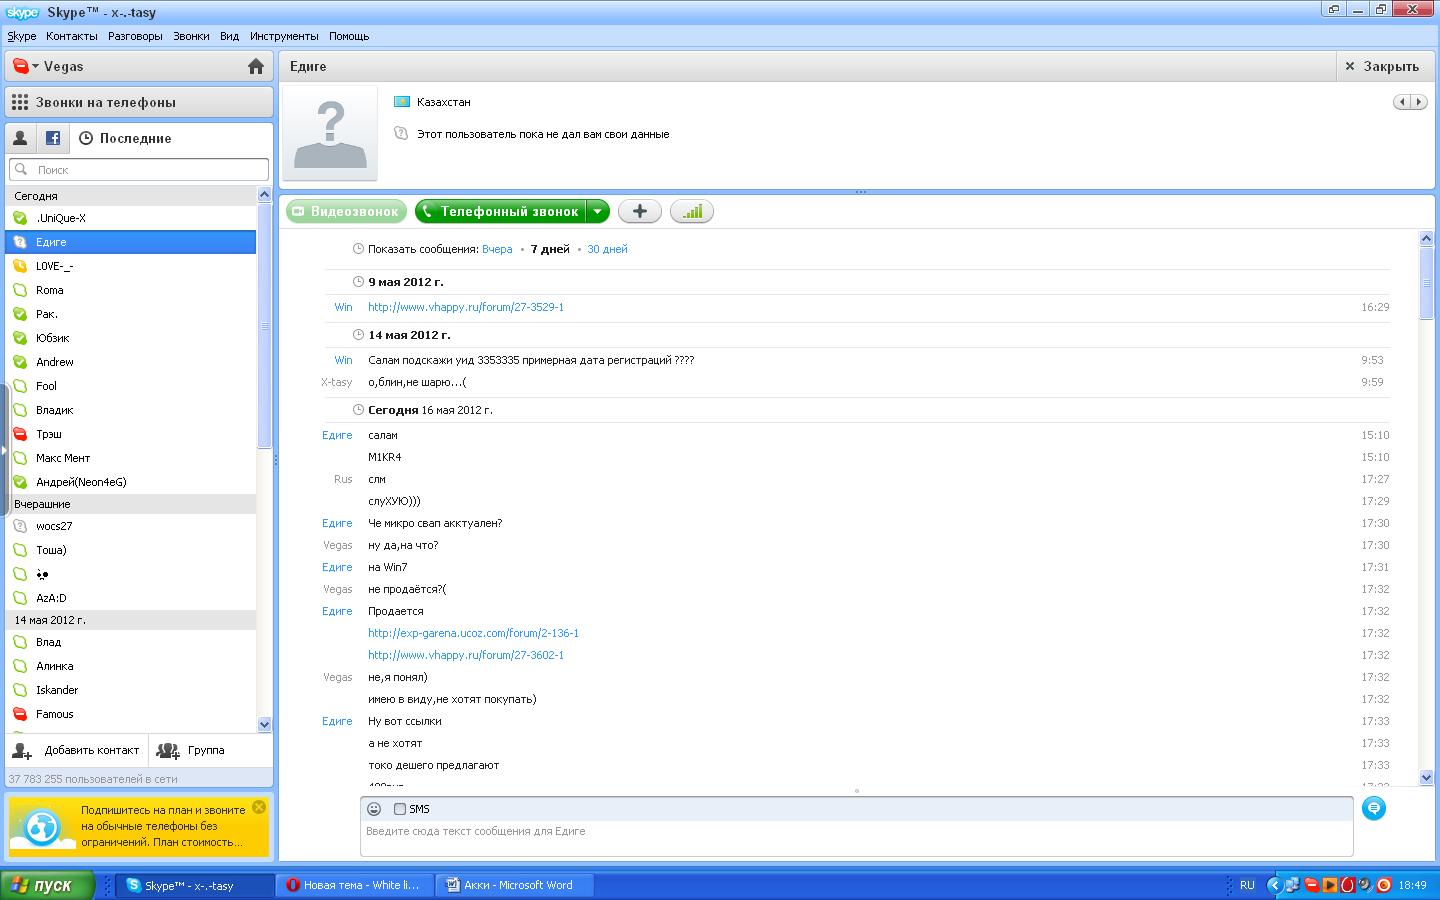This screenshot has height=900, width=1440.
Task: Click the dial pad icon for Звонки на телефоны
Action: [x=20, y=102]
